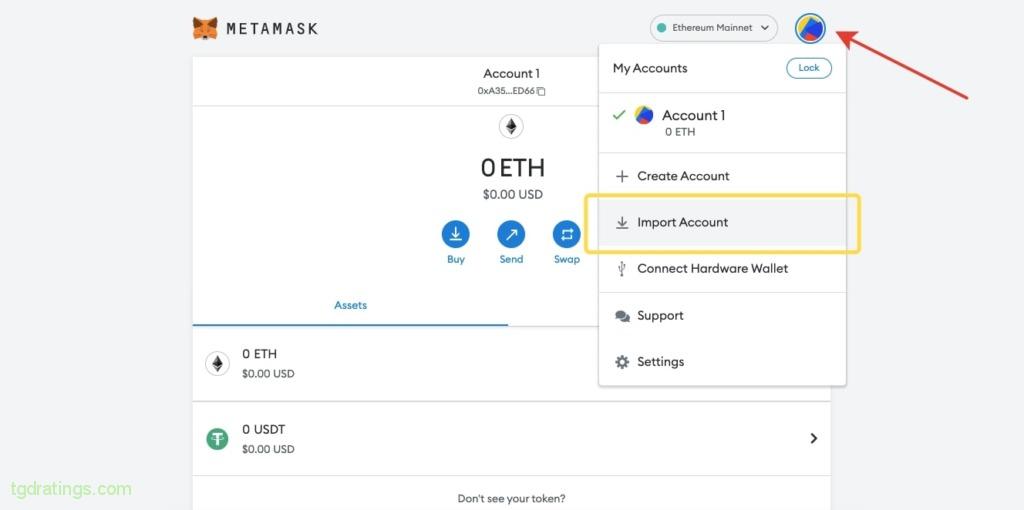Click the account avatar icon in header
This screenshot has width=1024, height=510.
click(810, 28)
